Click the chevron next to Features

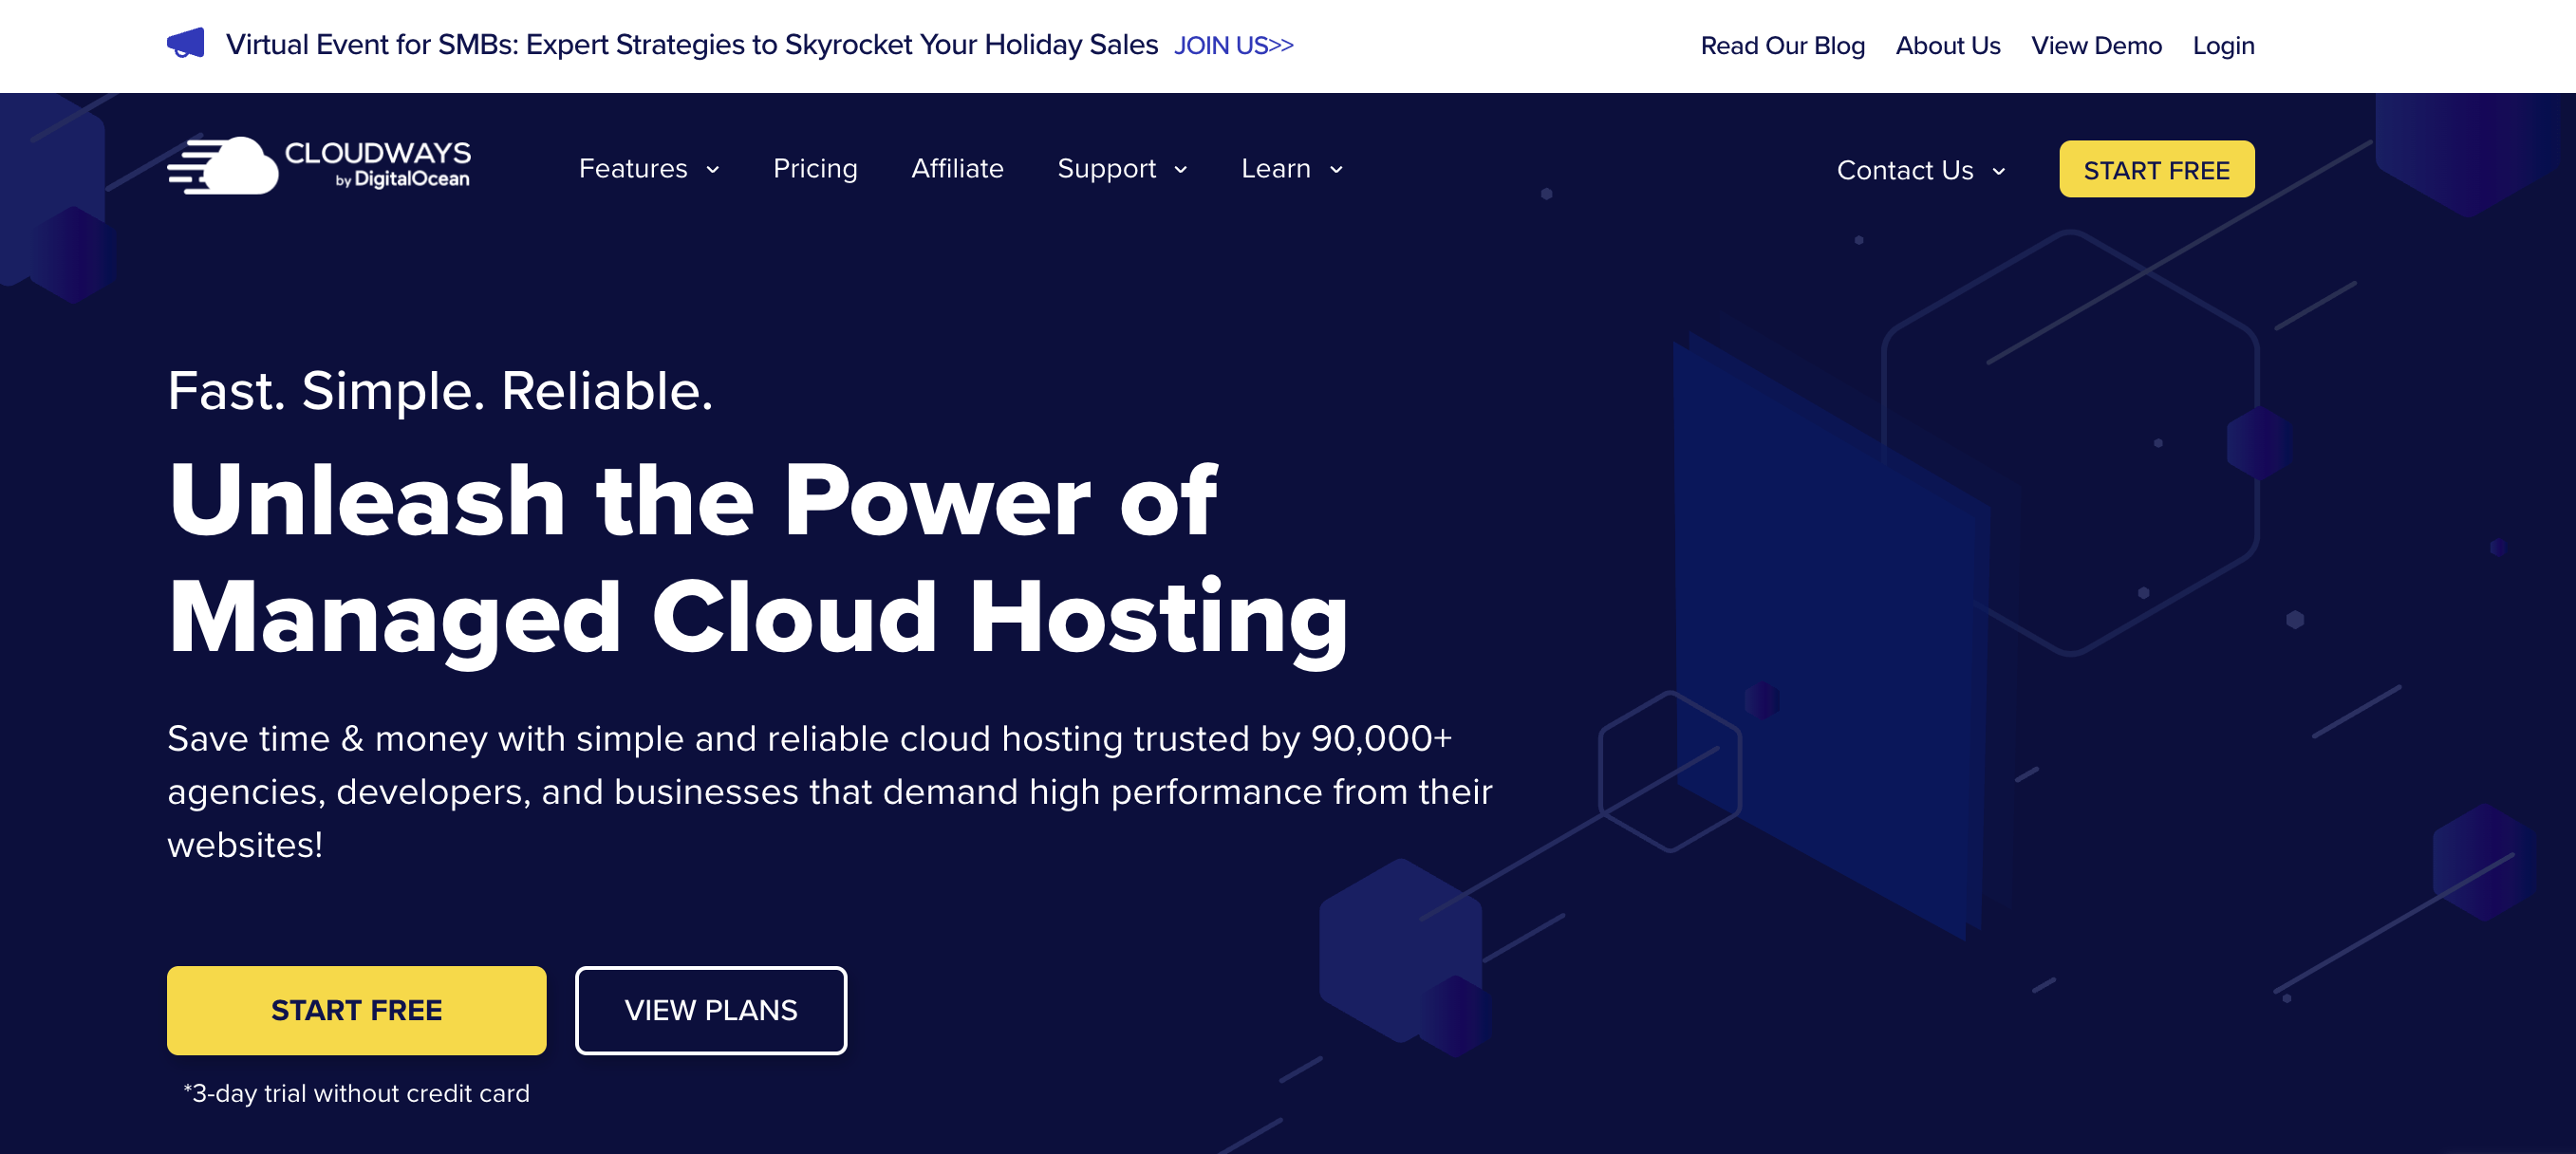coord(713,170)
